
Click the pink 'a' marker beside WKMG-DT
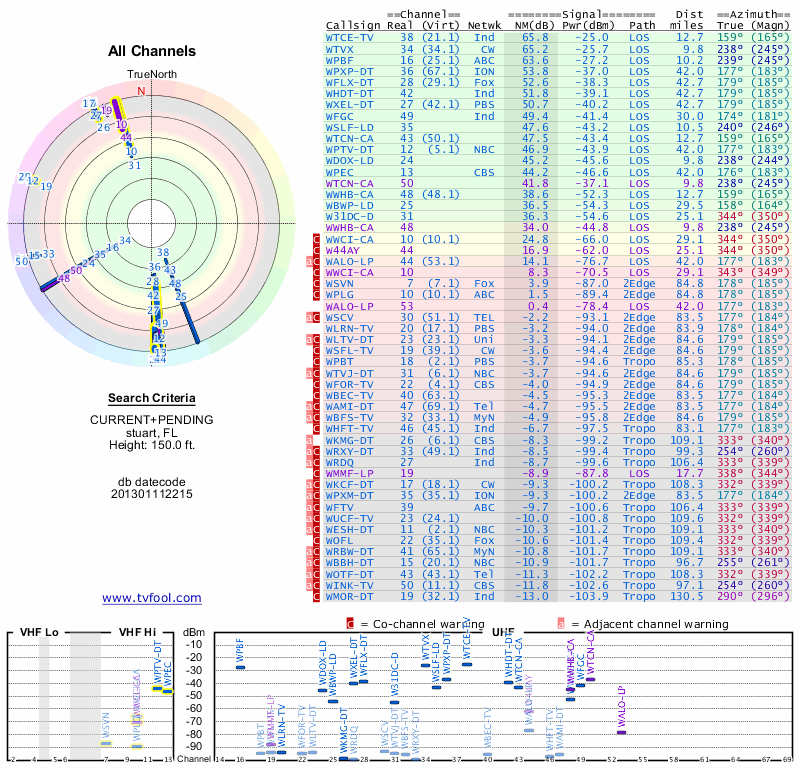(x=309, y=440)
